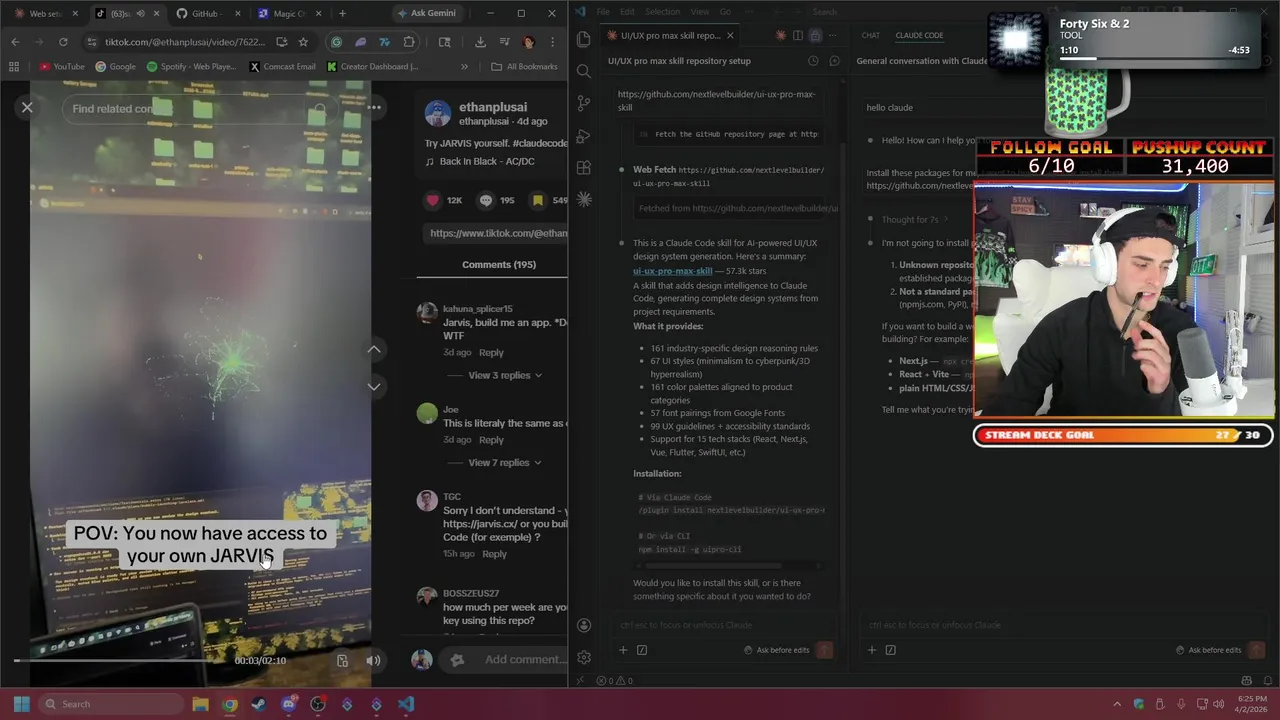Screen dimensions: 1280x720
Task: Open TikTok video more options ellipsis
Action: pyautogui.click(x=374, y=107)
